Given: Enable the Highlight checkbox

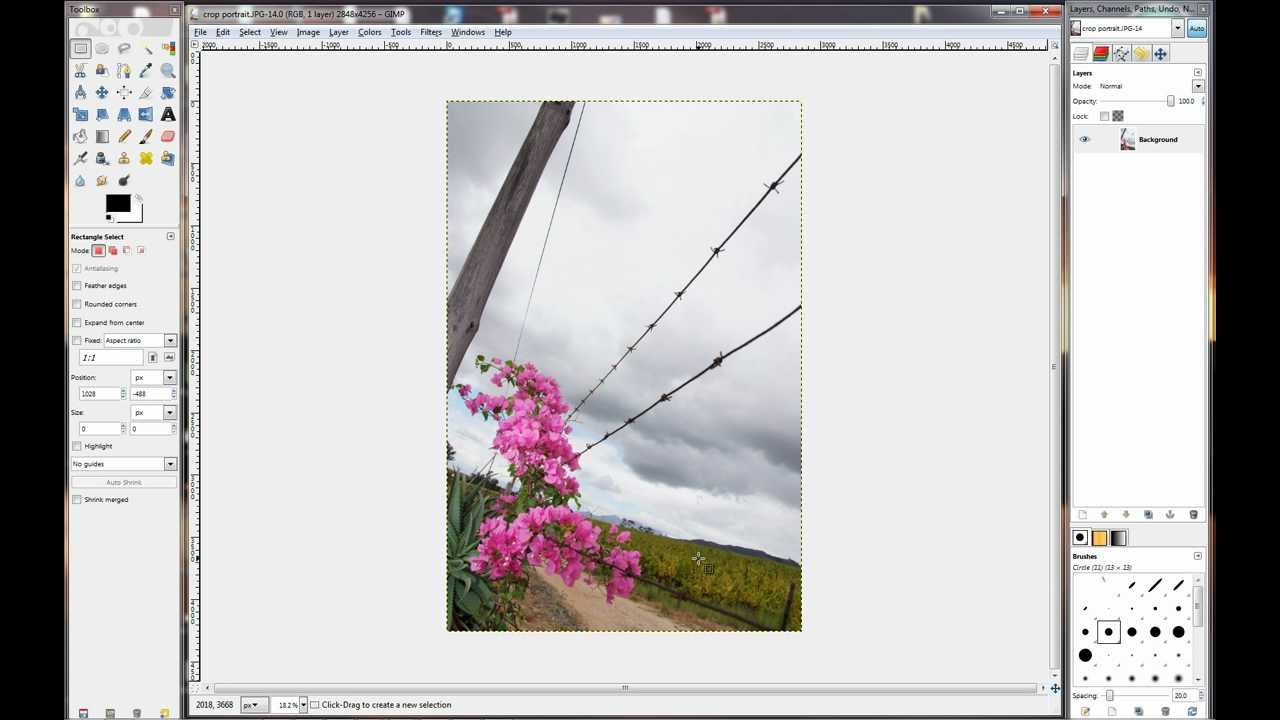Looking at the screenshot, I should 77,446.
